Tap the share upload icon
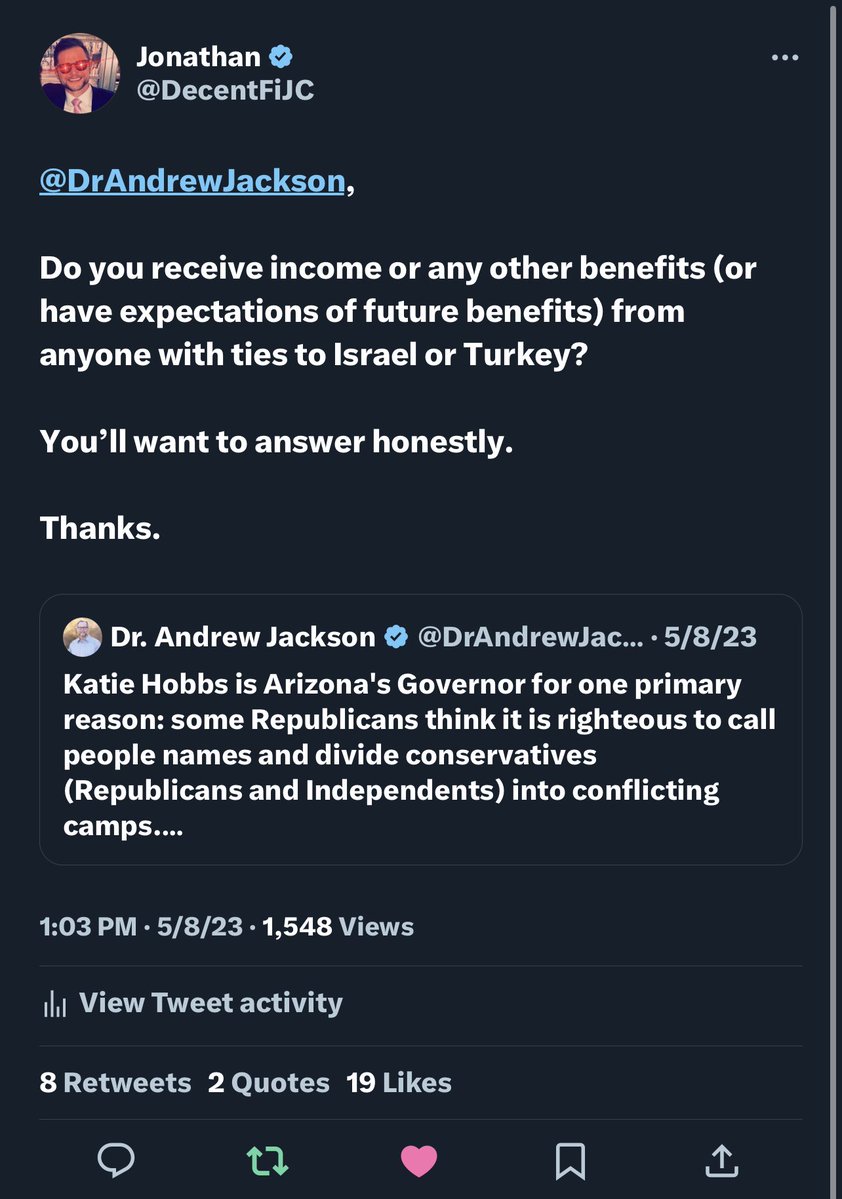The image size is (842, 1199). [721, 1160]
